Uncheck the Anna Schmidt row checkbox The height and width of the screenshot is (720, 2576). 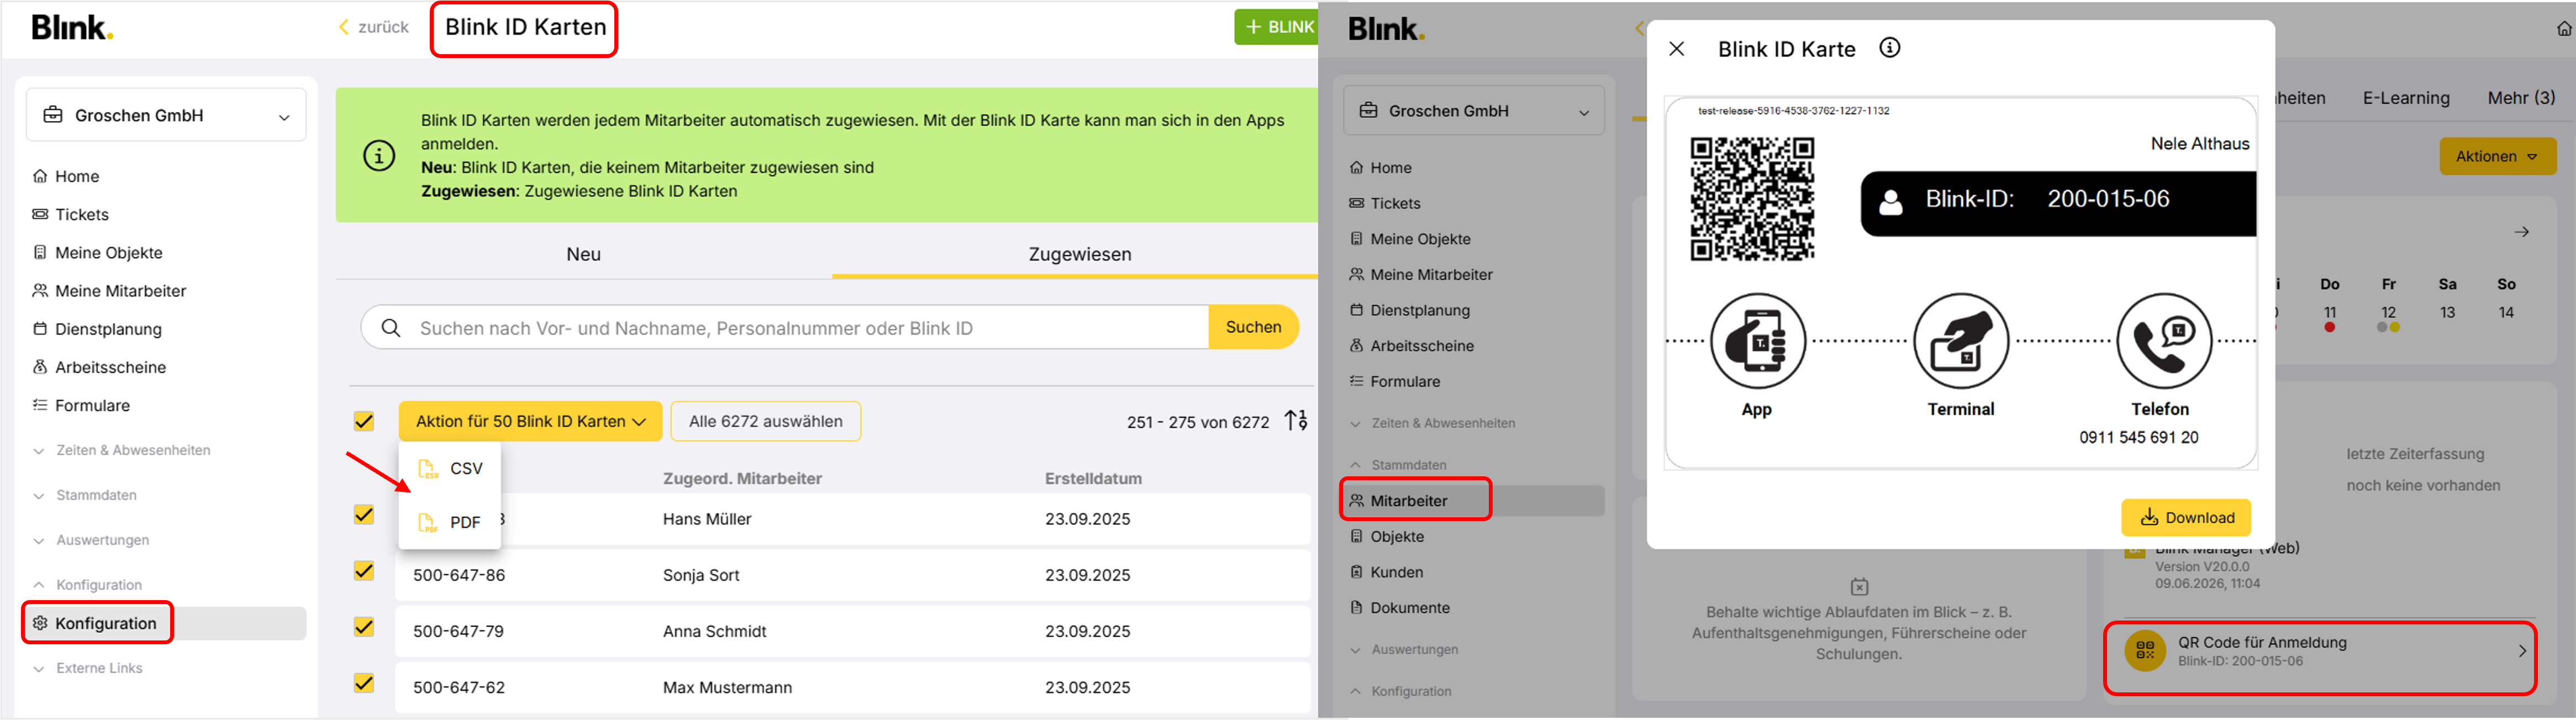coord(364,627)
